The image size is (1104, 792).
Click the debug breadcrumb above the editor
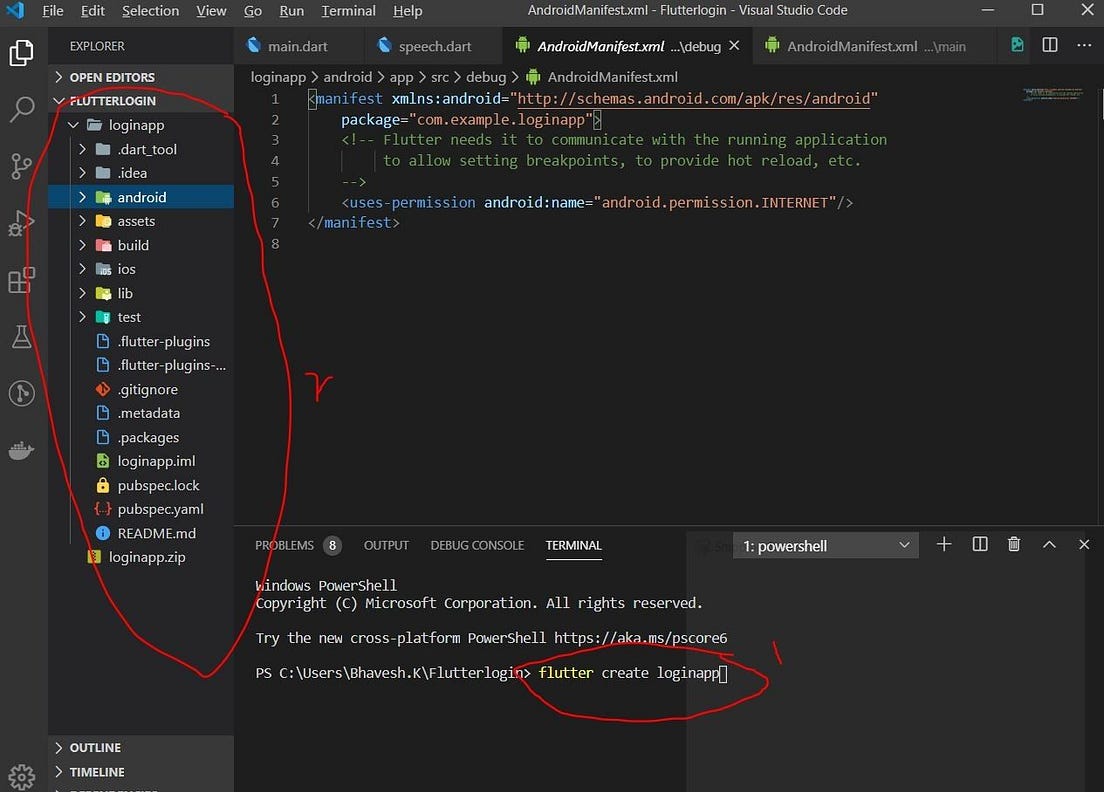tap(486, 76)
